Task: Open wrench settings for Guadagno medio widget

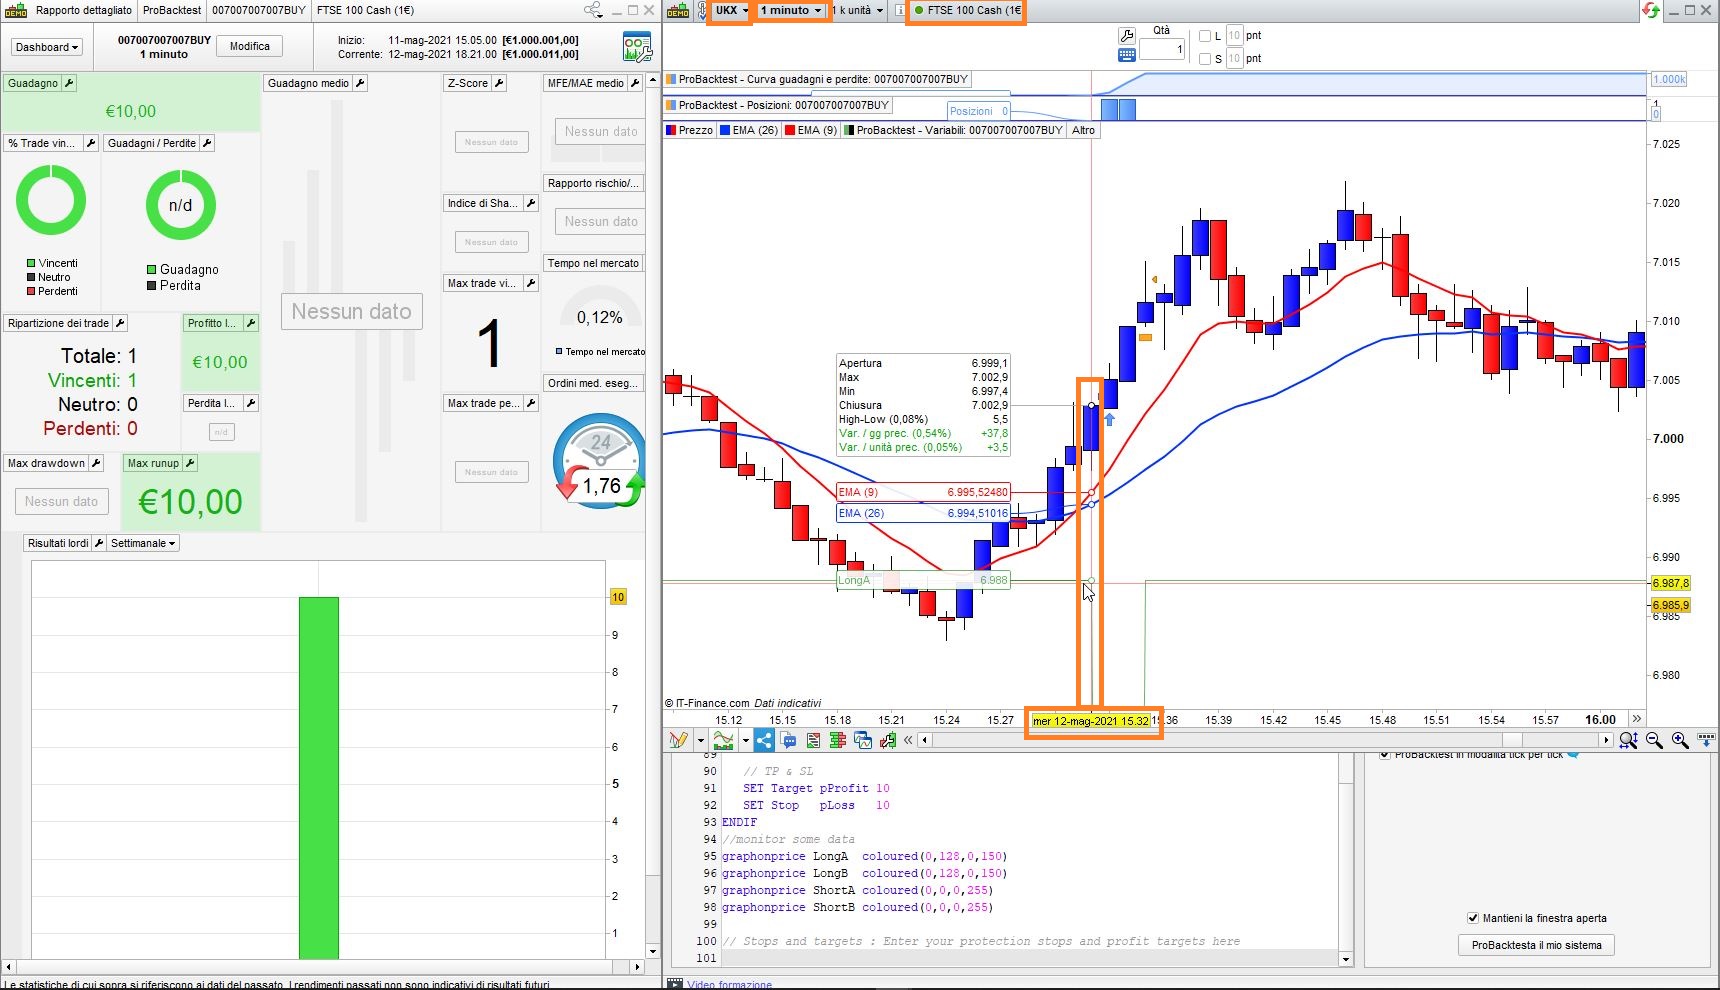Action: 360,83
